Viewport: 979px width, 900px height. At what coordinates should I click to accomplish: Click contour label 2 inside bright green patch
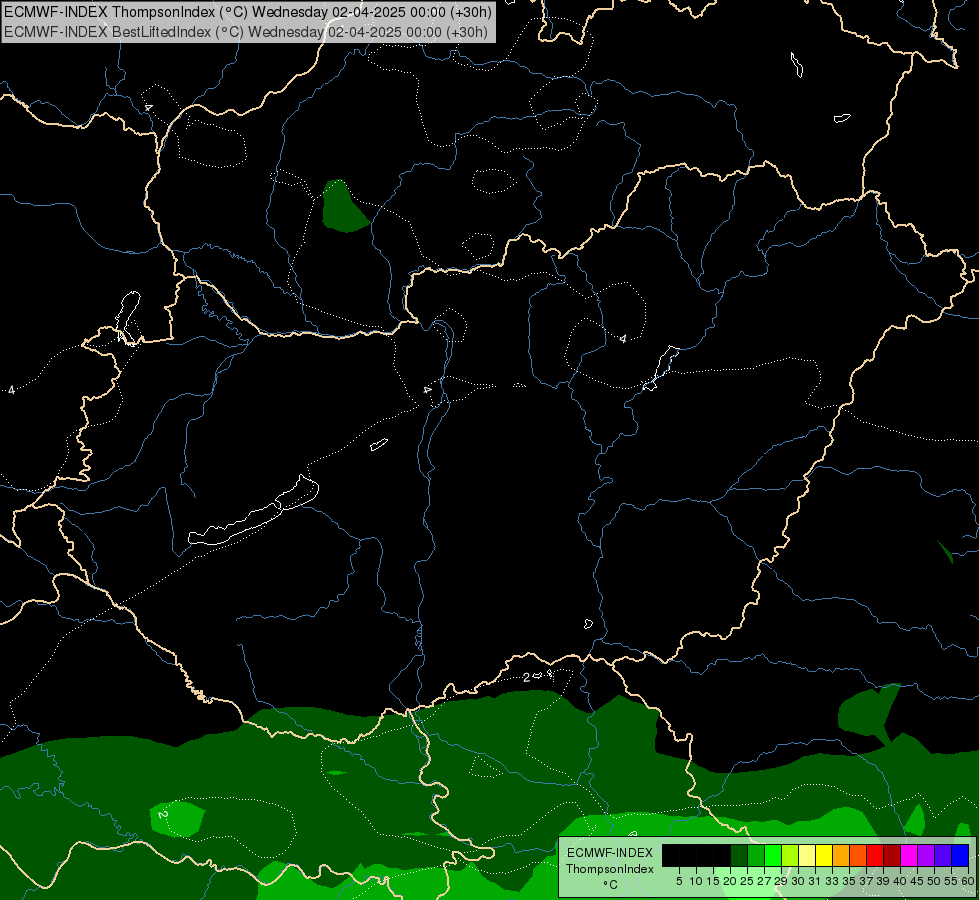tap(162, 815)
